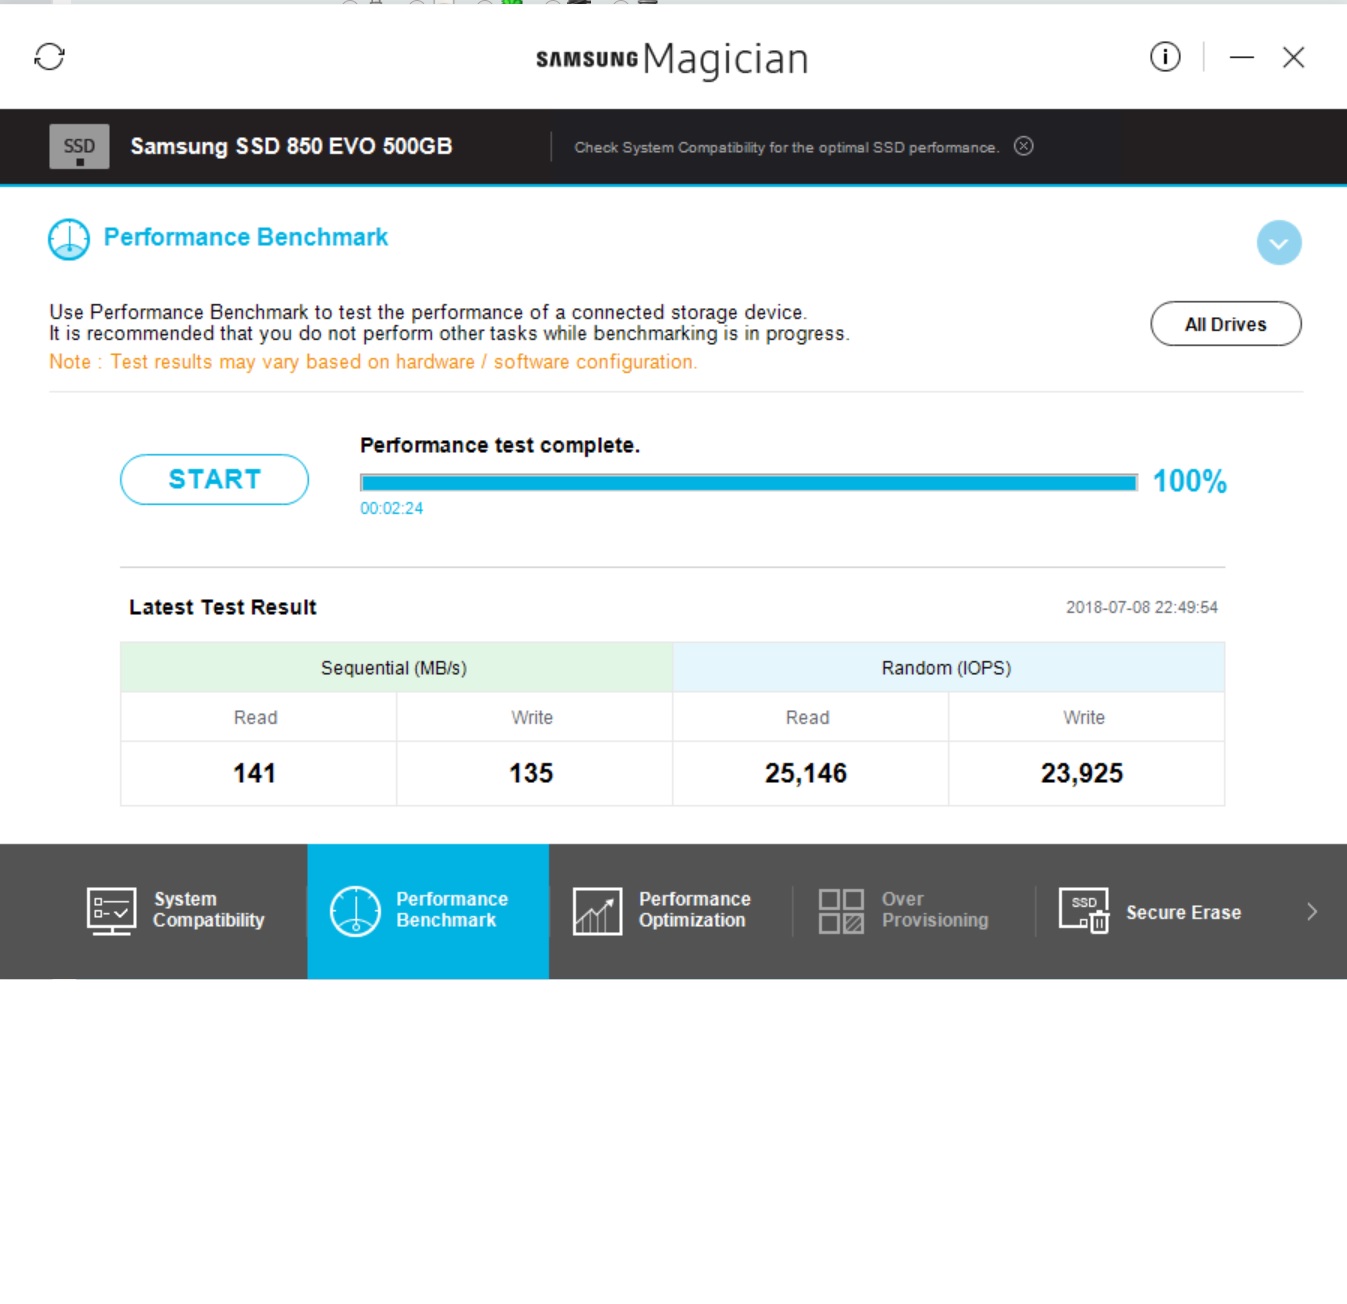
Task: Go to the Secure Erase tab
Action: pyautogui.click(x=1156, y=911)
